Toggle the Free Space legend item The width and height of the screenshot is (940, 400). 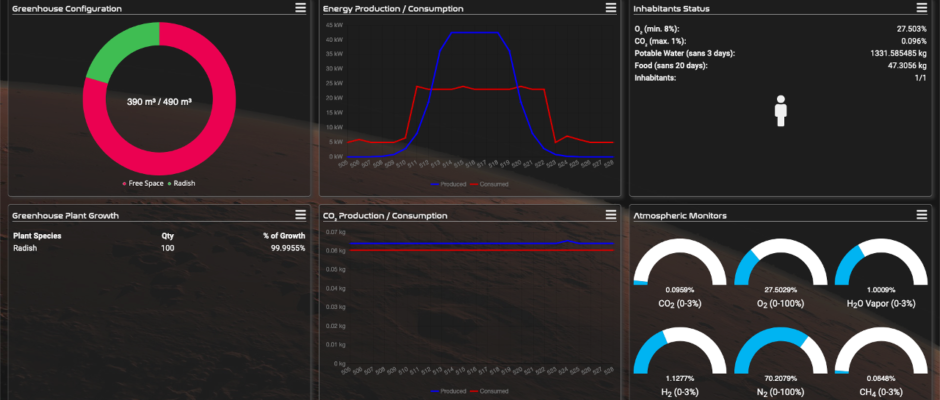pyautogui.click(x=142, y=184)
